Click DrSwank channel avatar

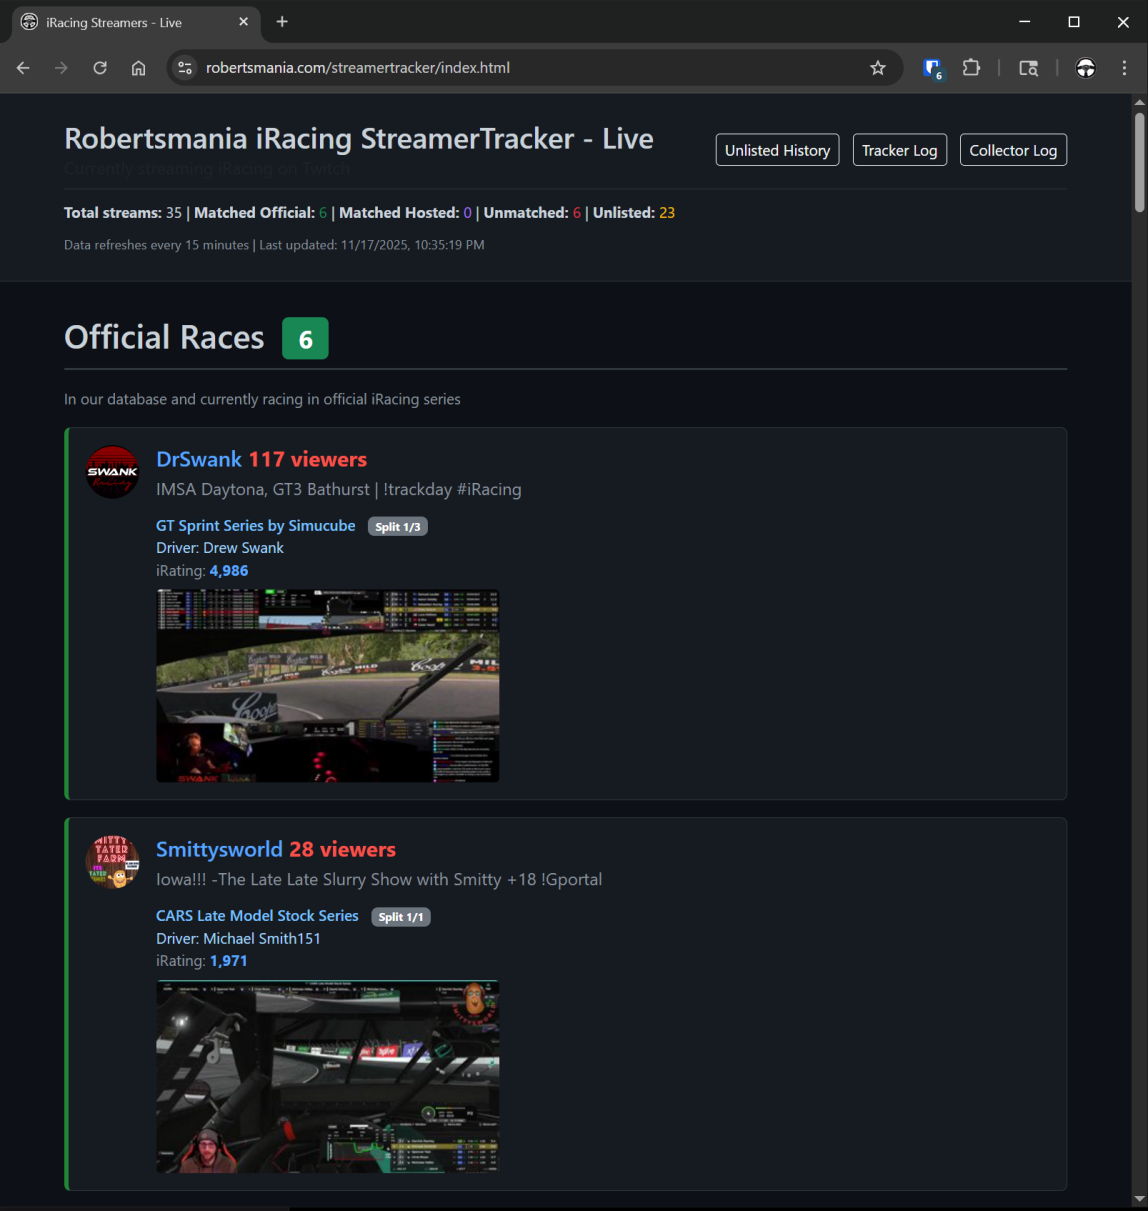click(112, 472)
